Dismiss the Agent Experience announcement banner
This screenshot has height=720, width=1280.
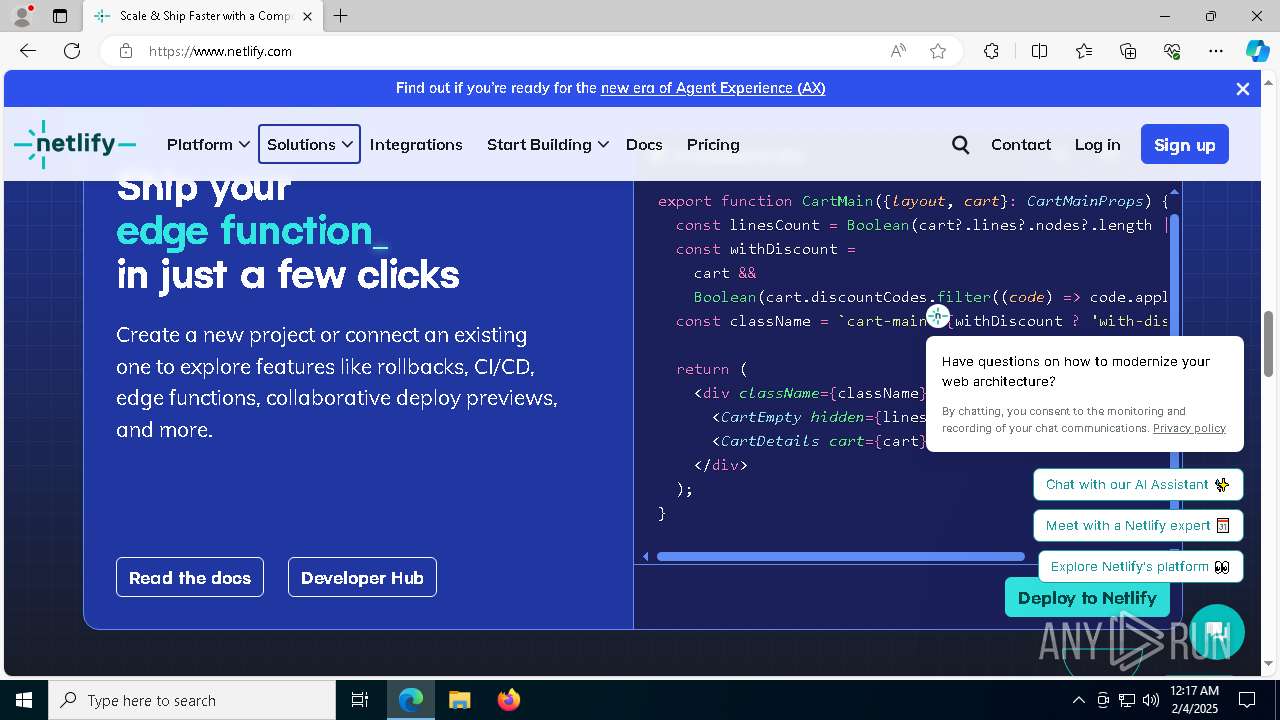(1243, 89)
